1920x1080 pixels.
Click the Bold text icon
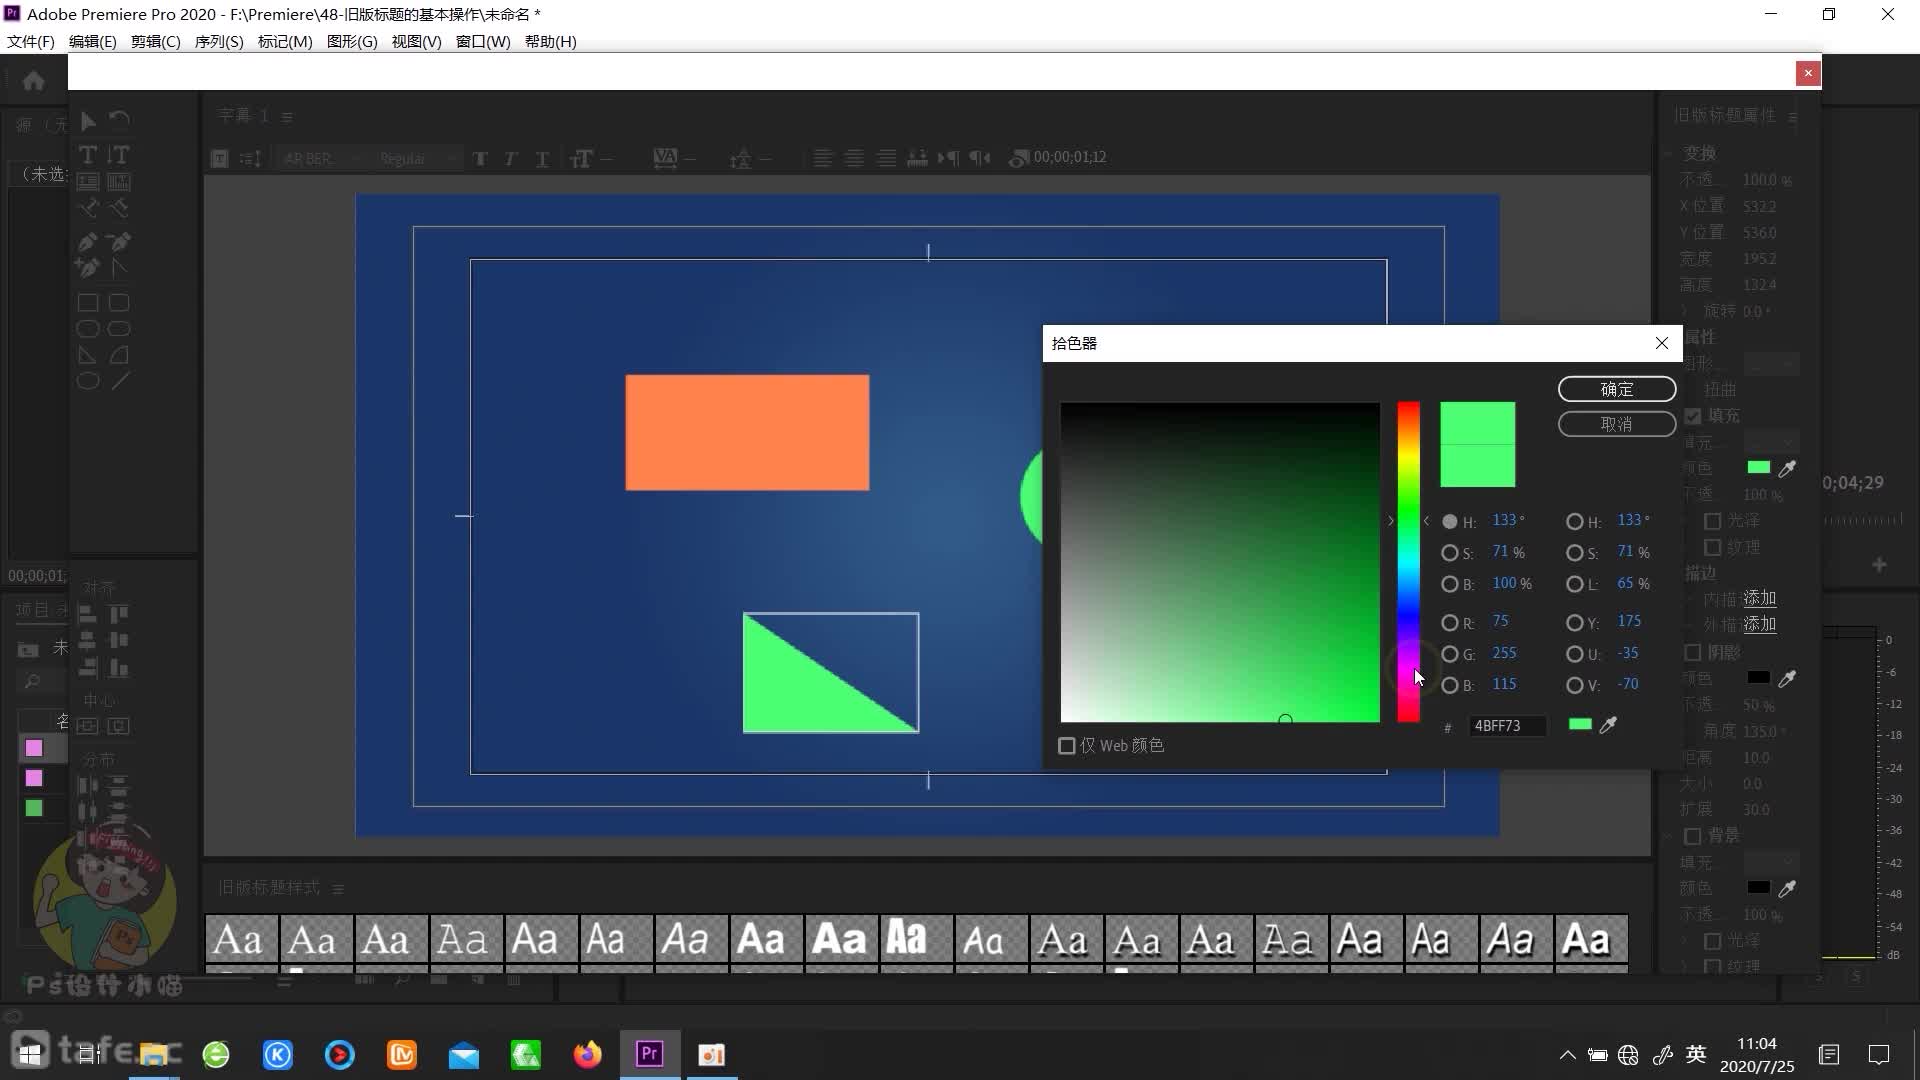coord(481,158)
